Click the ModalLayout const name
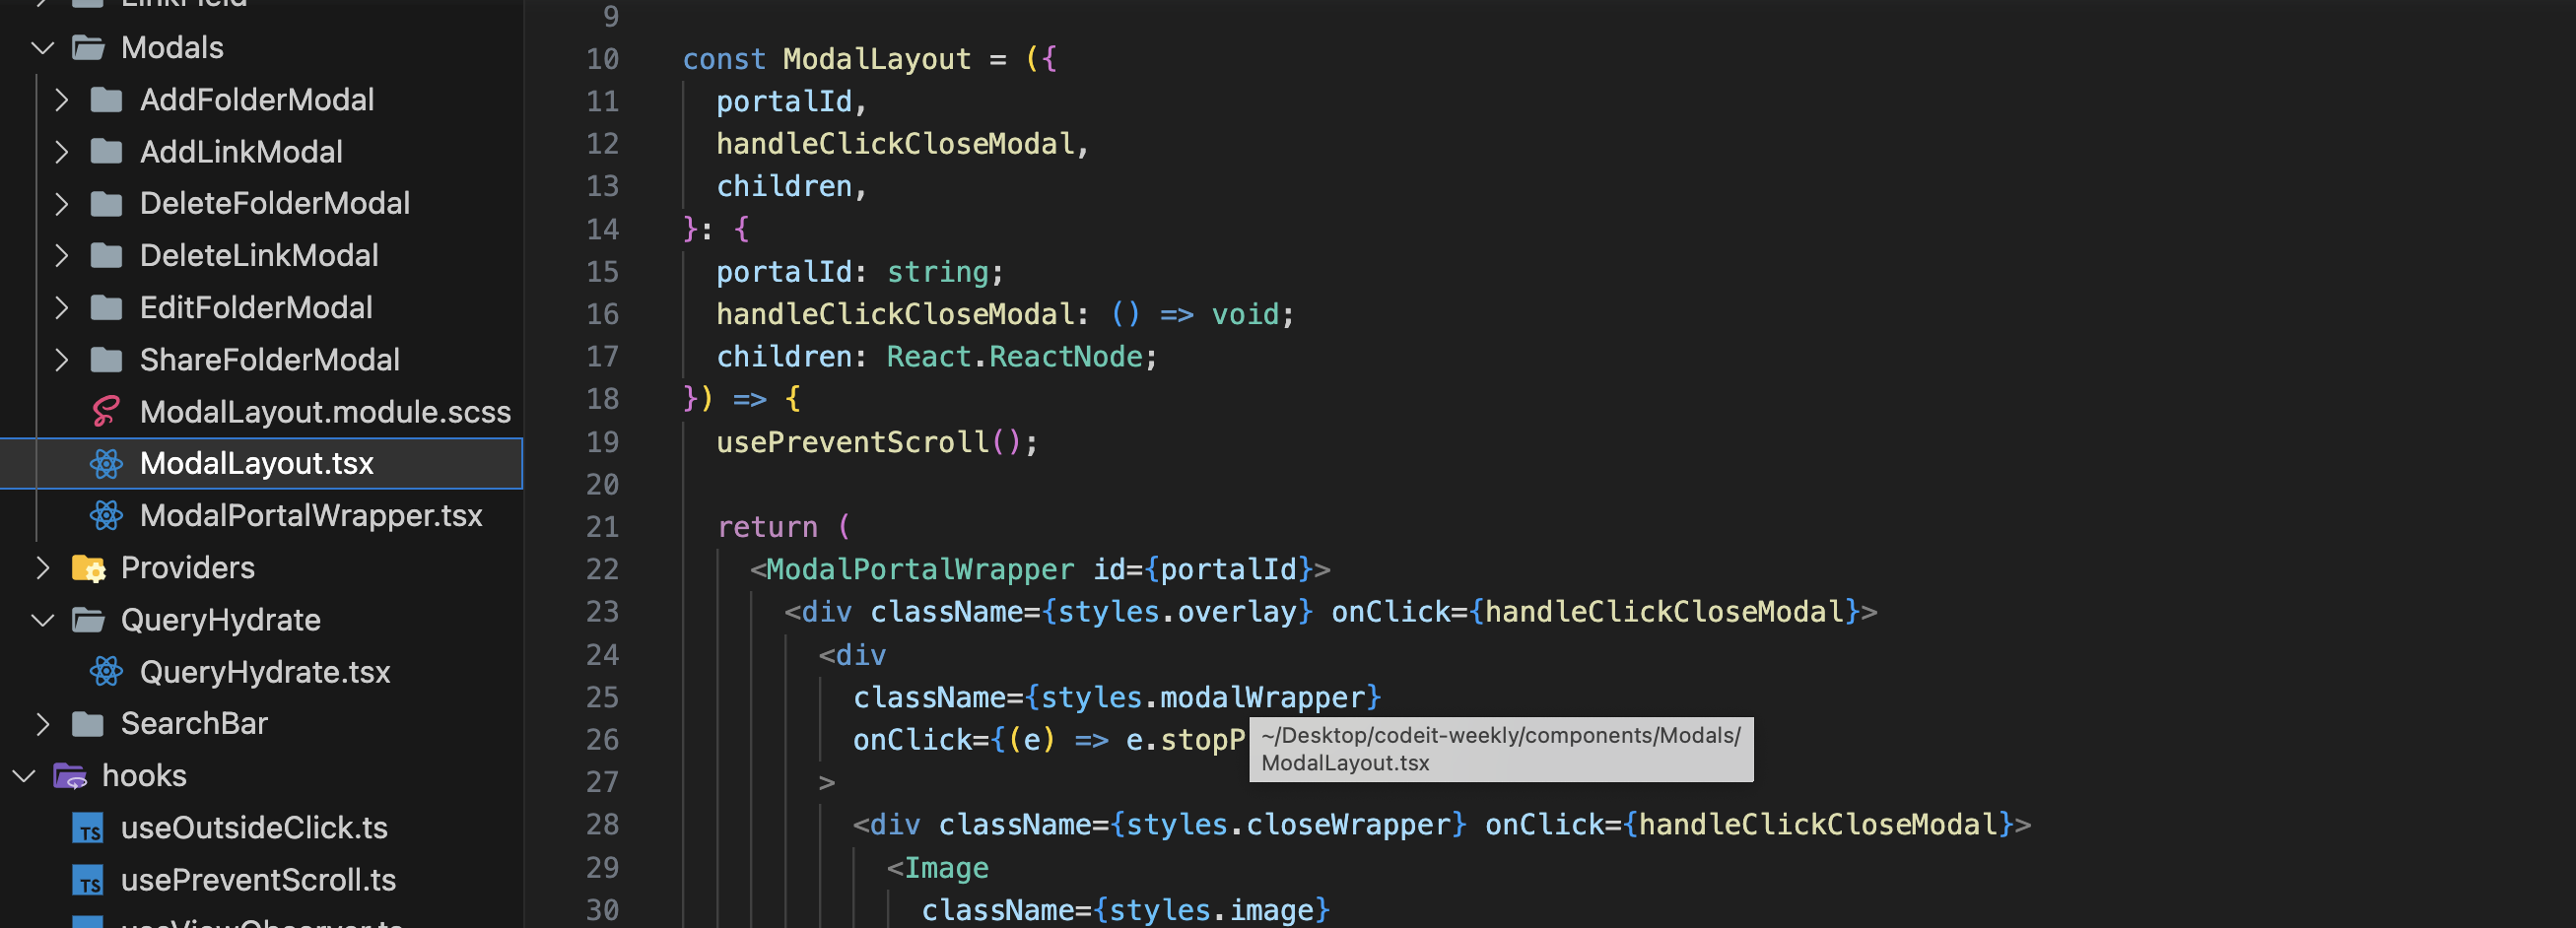This screenshot has width=2576, height=928. pos(877,59)
